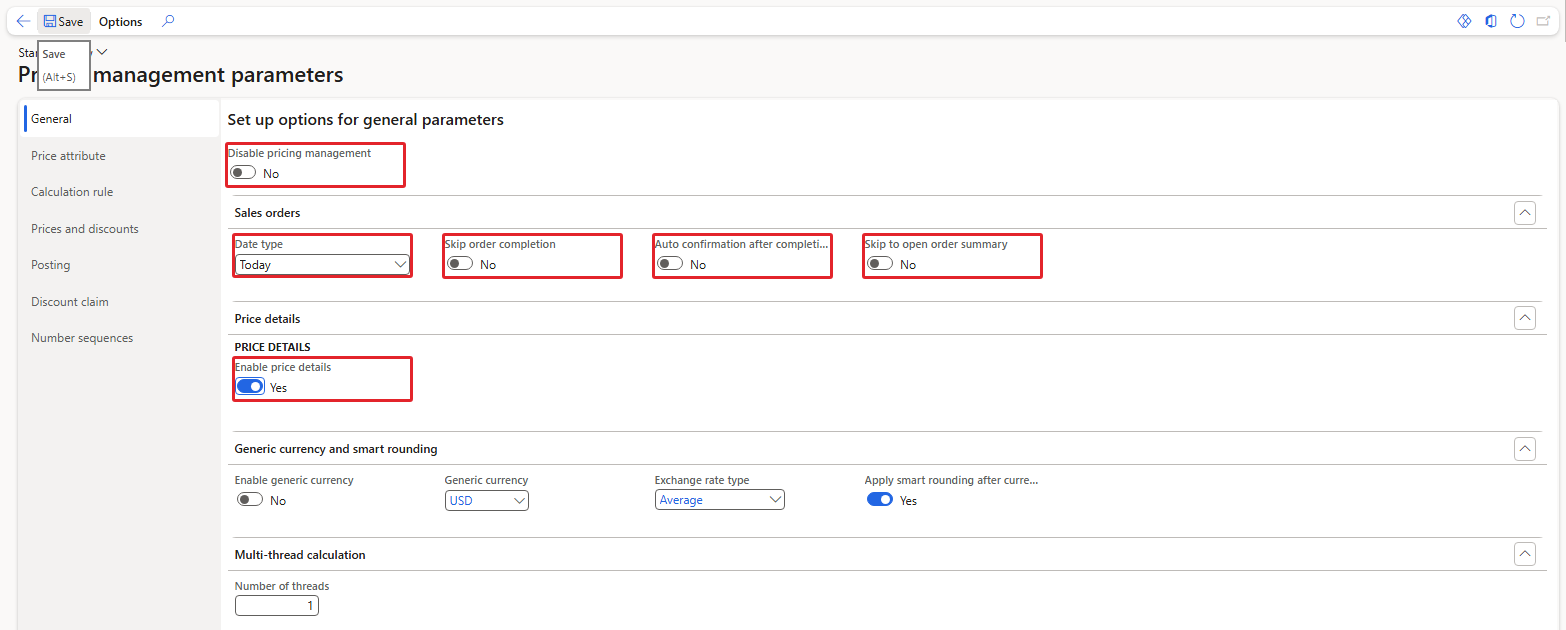Collapse the Sales orders section
Screen dimensions: 1566x630
pos(1525,213)
